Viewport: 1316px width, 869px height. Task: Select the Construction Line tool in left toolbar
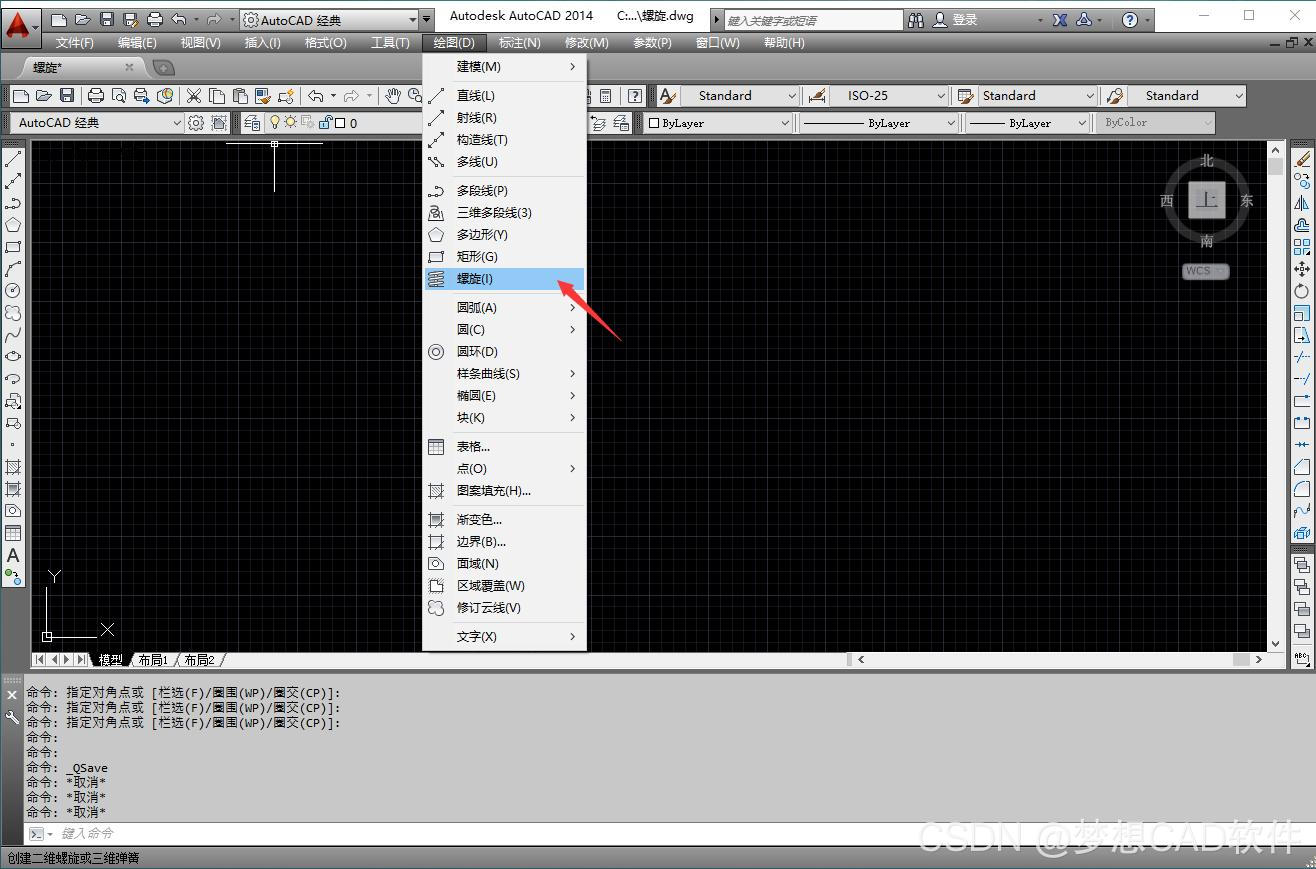pyautogui.click(x=13, y=181)
